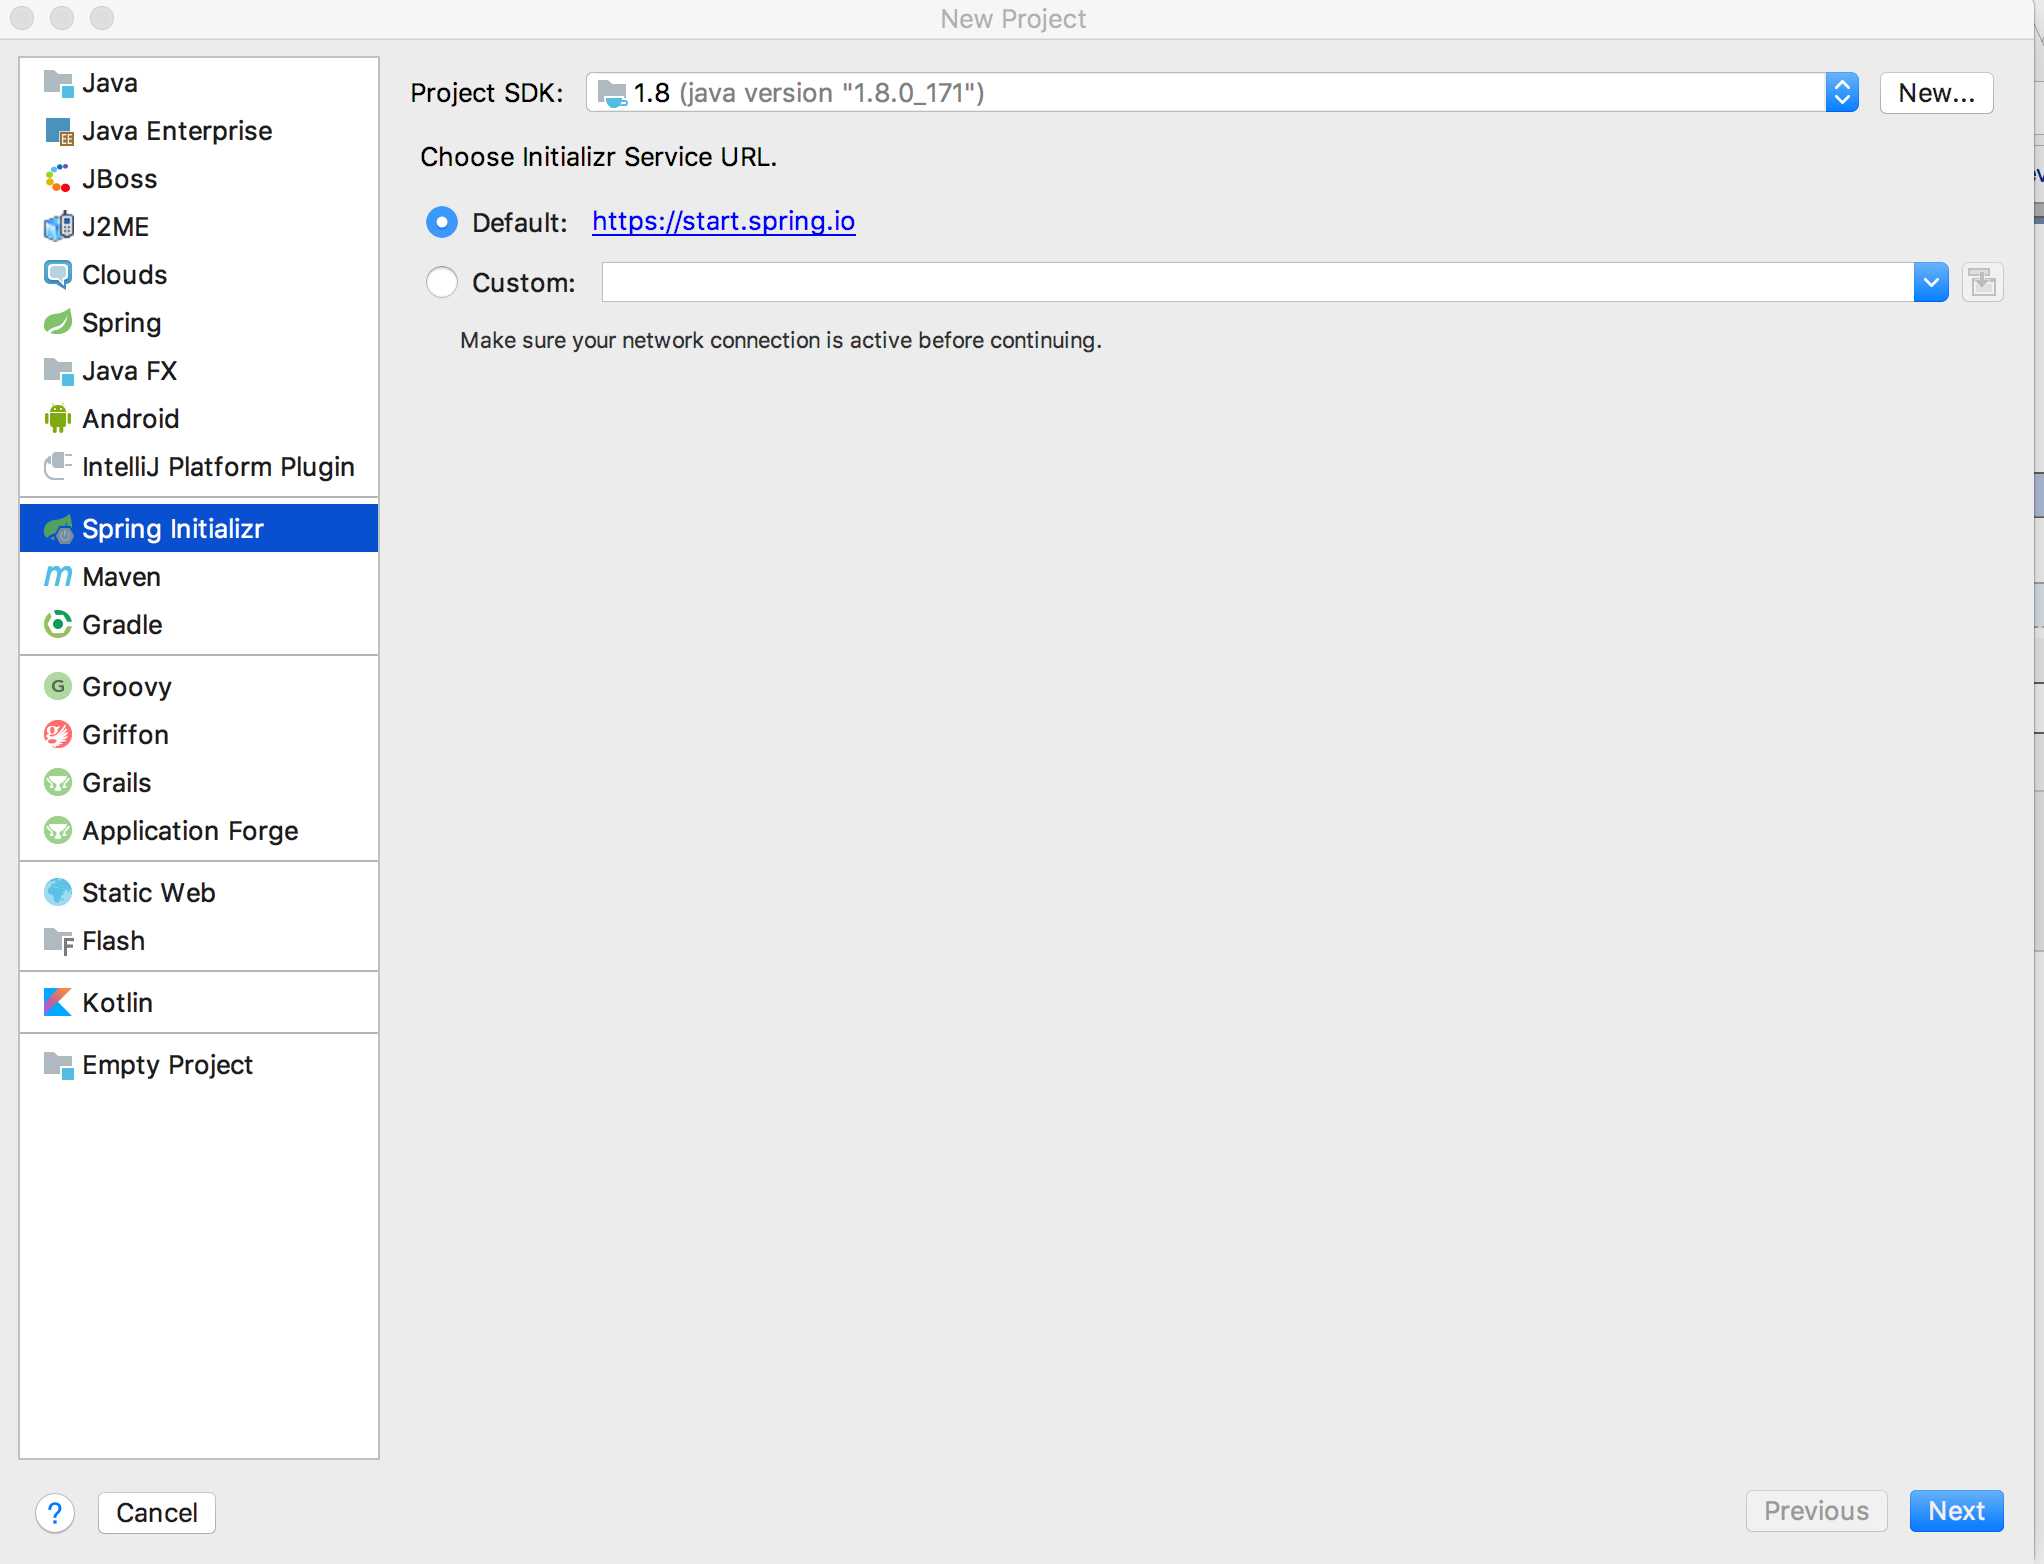Click the Spring Initializr icon
Screen dimensions: 2044x1564
[x=58, y=529]
